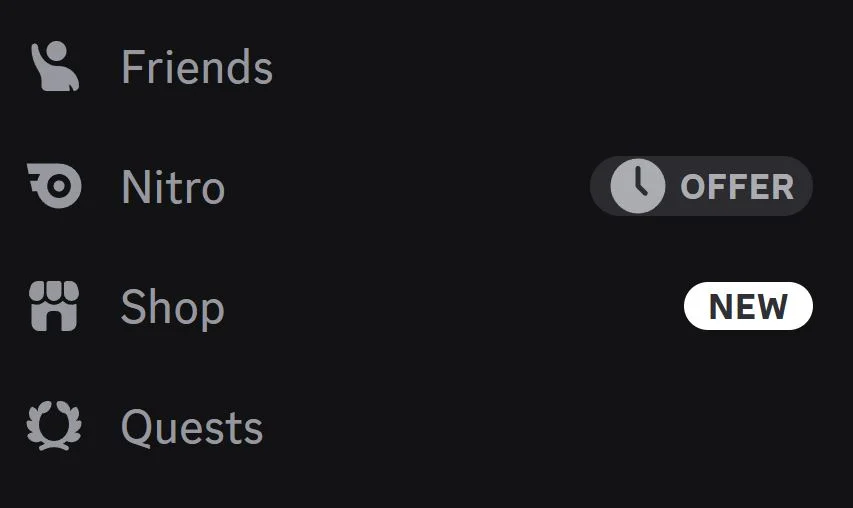Click the clock icon in the Nitro badge
The image size is (853, 508).
(637, 187)
